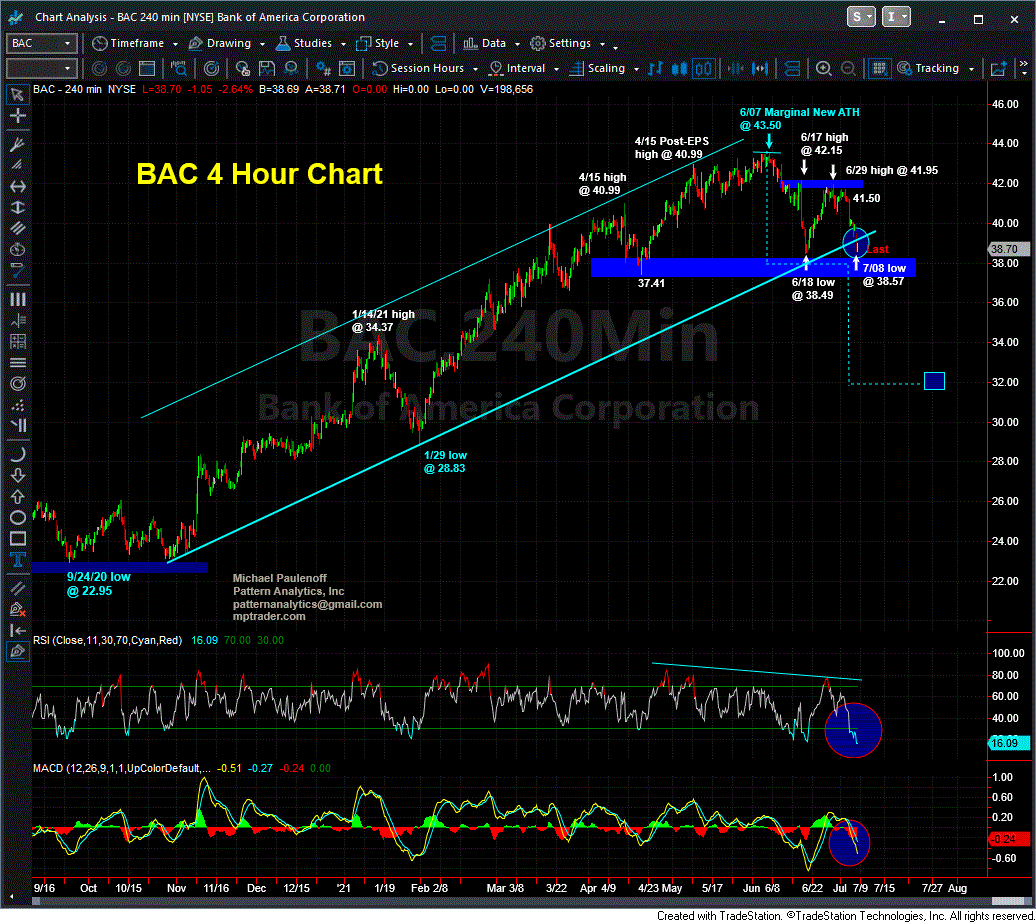Click the window with gear icon

click(x=347, y=68)
